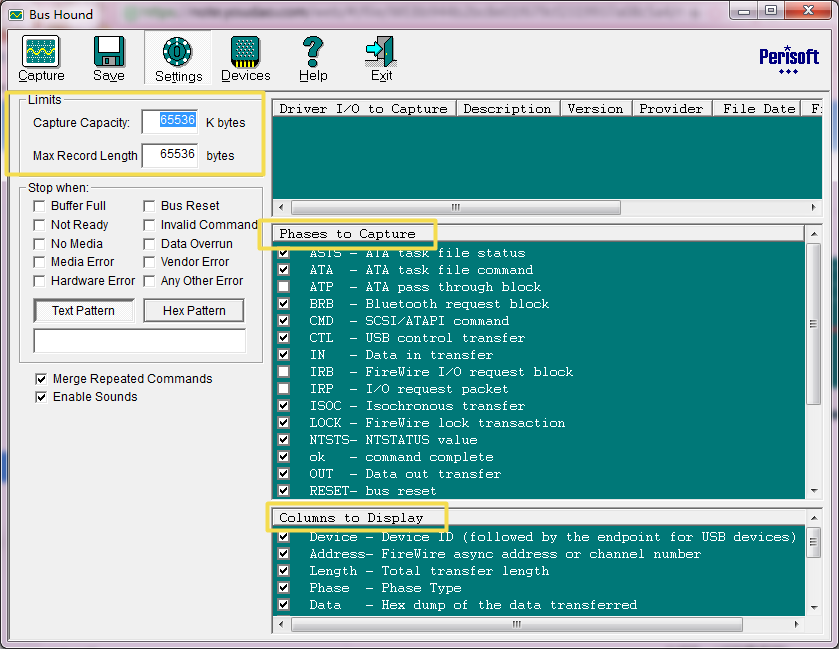Click driver list scroll left arrow

coord(281,207)
